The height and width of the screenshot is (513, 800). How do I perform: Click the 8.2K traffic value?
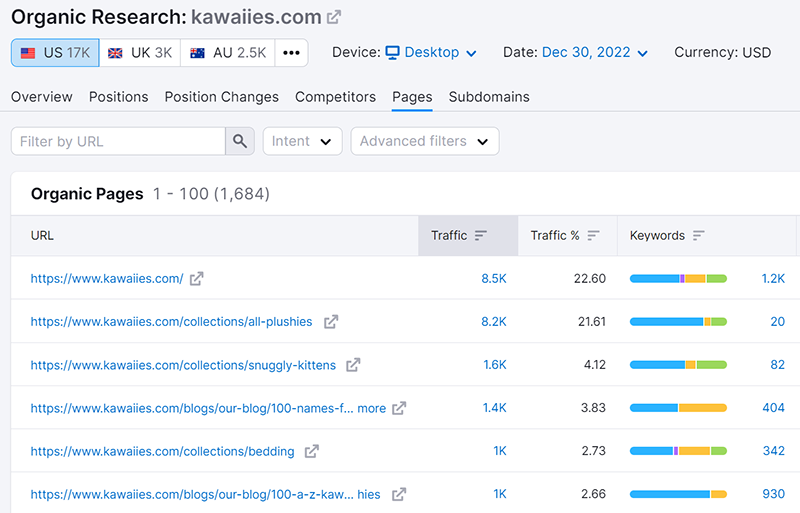(494, 322)
